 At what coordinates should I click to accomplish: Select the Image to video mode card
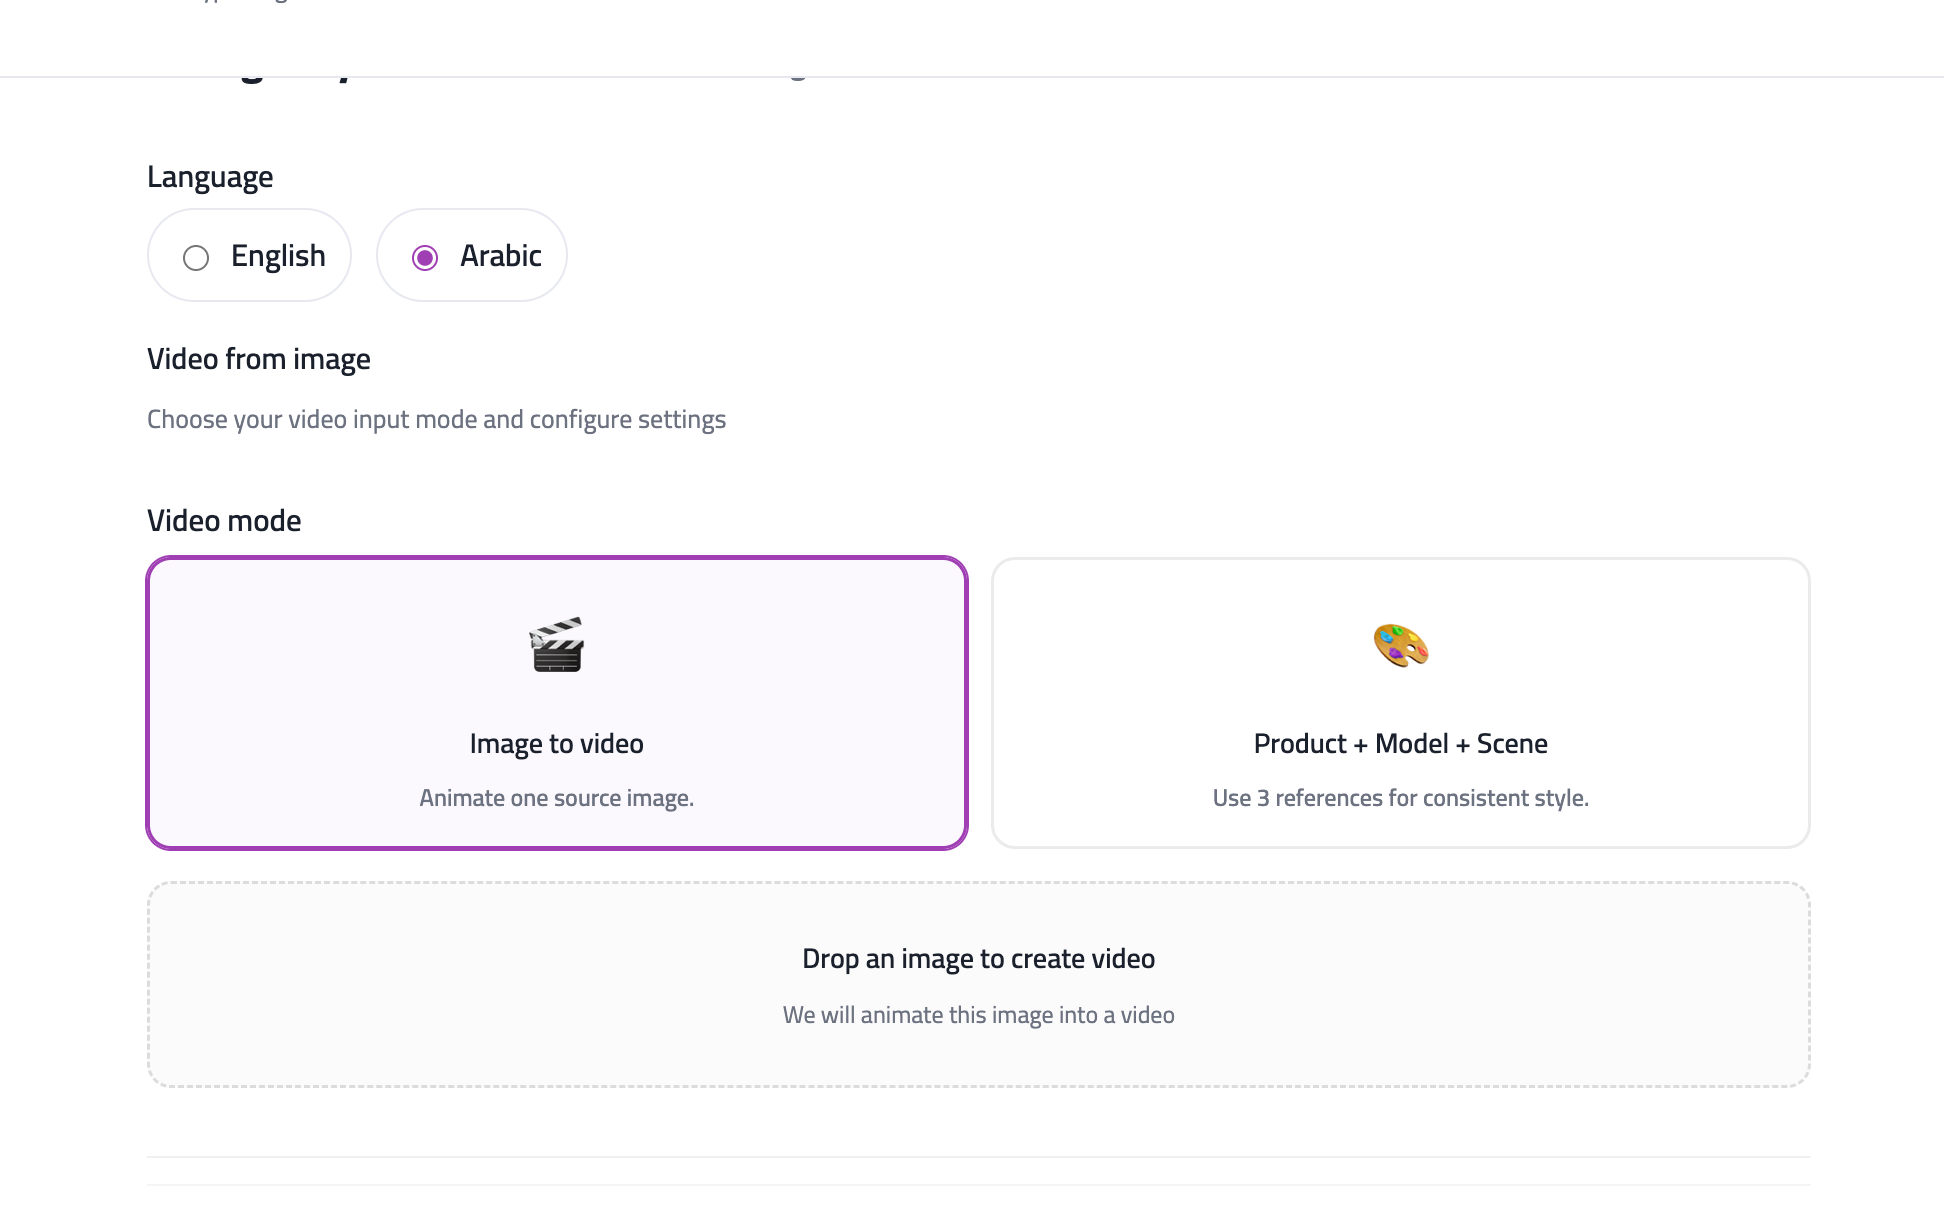pyautogui.click(x=556, y=700)
